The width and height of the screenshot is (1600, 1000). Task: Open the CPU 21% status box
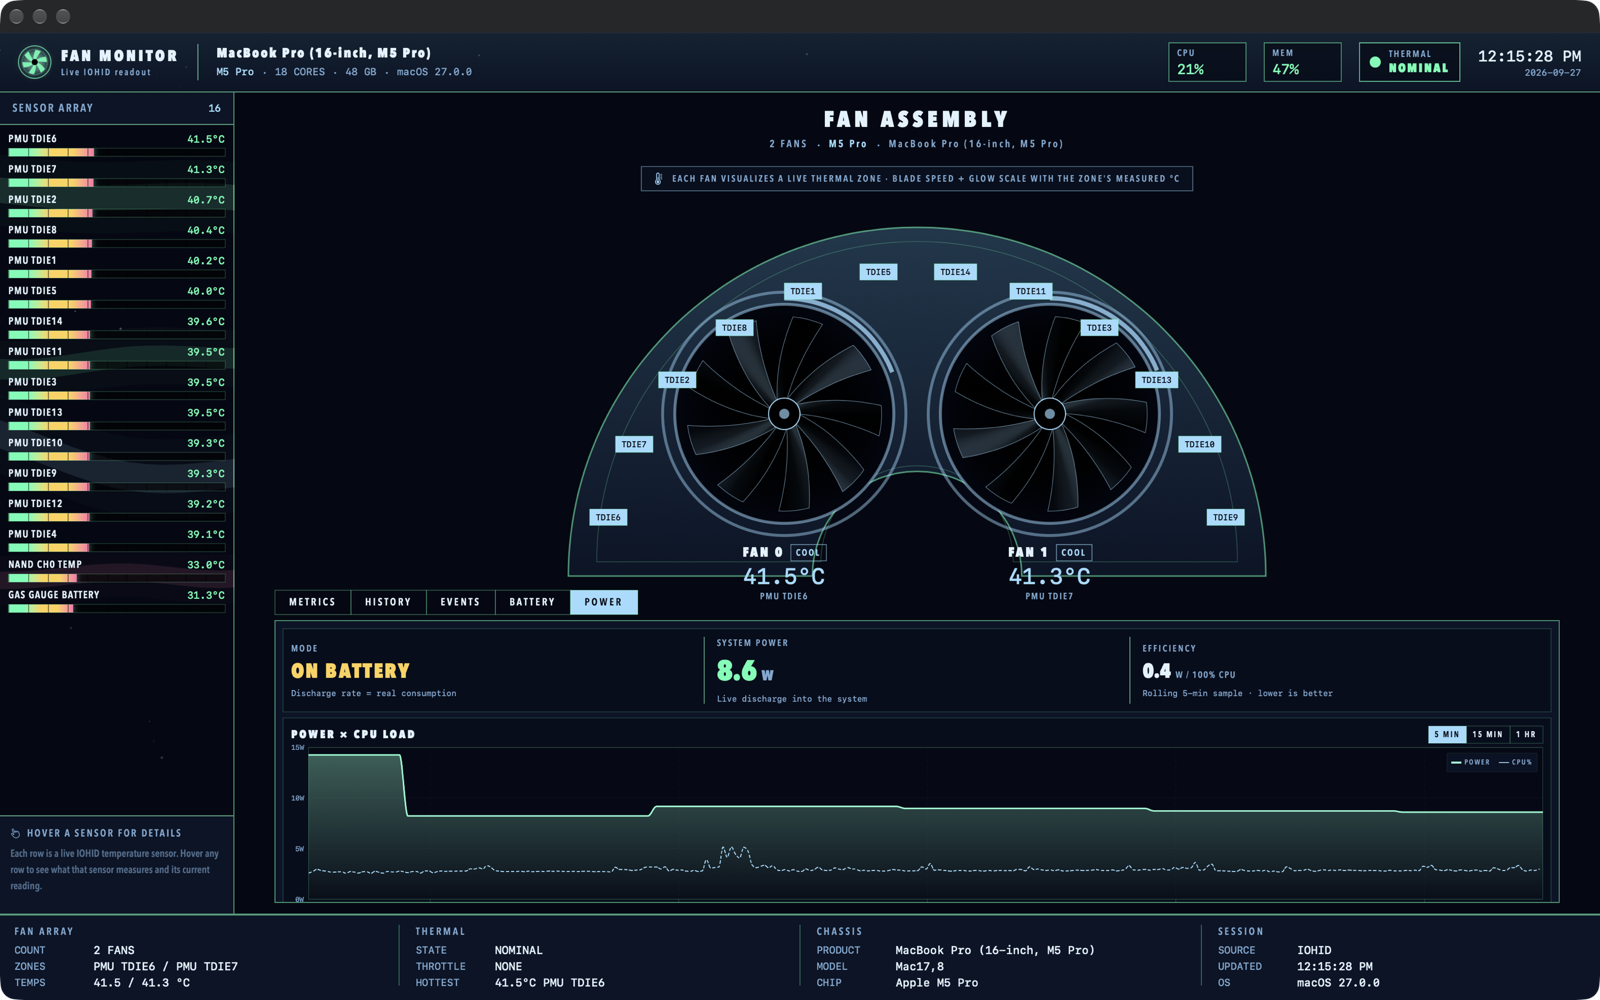click(1207, 62)
